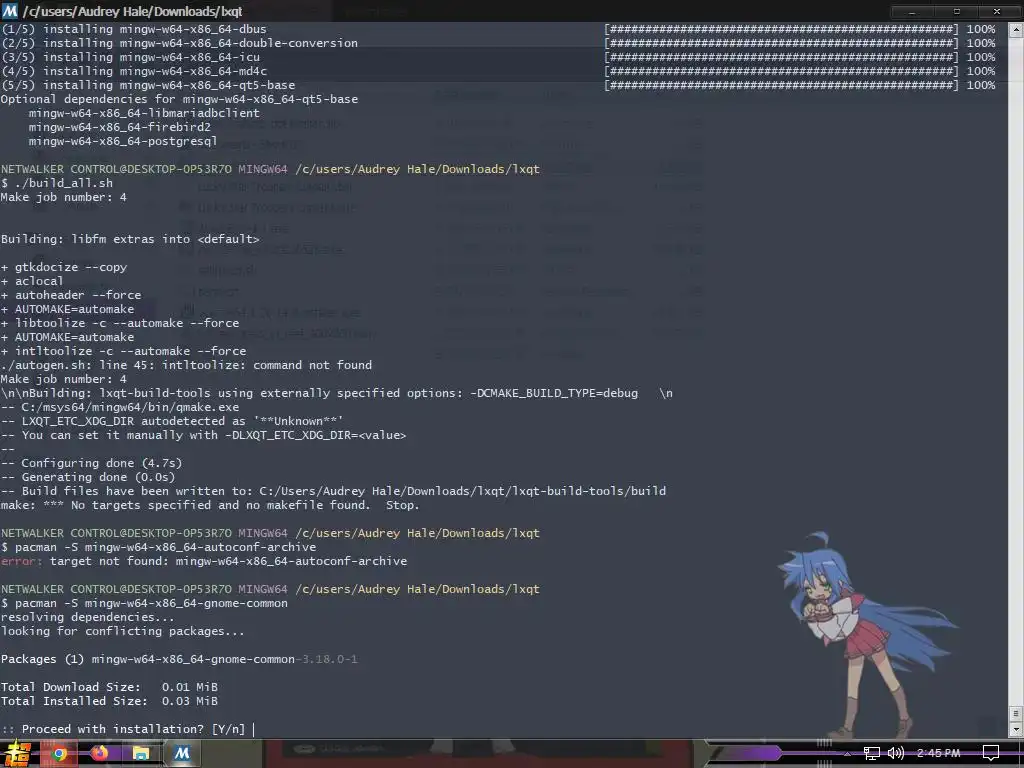
Task: Click 'resolving dependencies...' line
Action: point(88,617)
